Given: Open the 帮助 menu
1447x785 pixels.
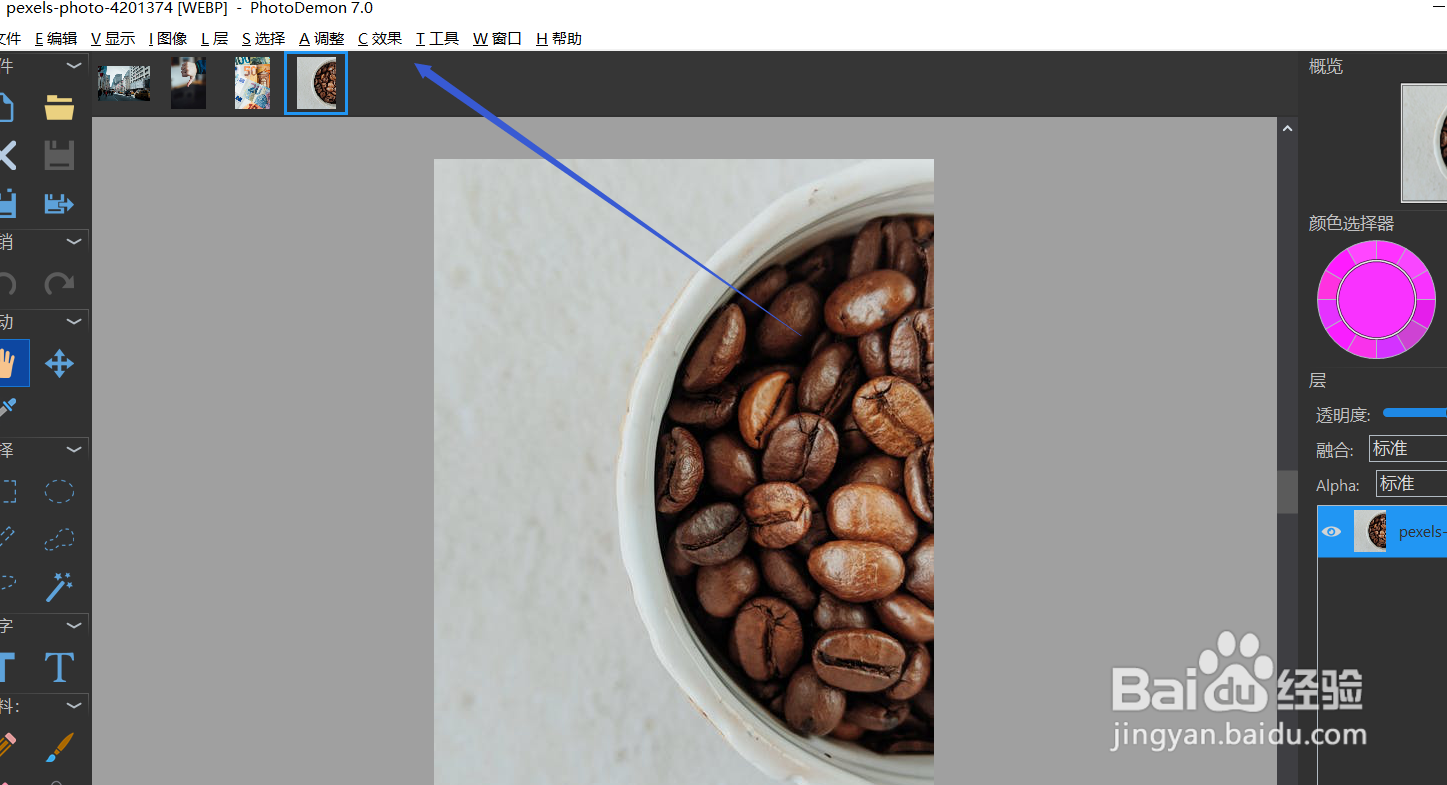Looking at the screenshot, I should coord(558,39).
